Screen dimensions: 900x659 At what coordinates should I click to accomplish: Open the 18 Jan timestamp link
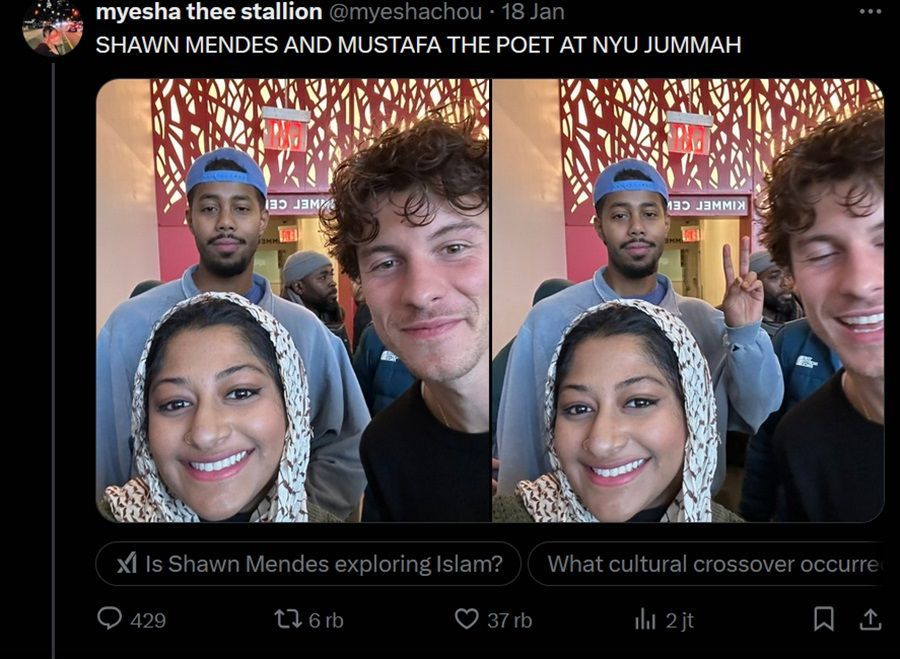pyautogui.click(x=533, y=11)
